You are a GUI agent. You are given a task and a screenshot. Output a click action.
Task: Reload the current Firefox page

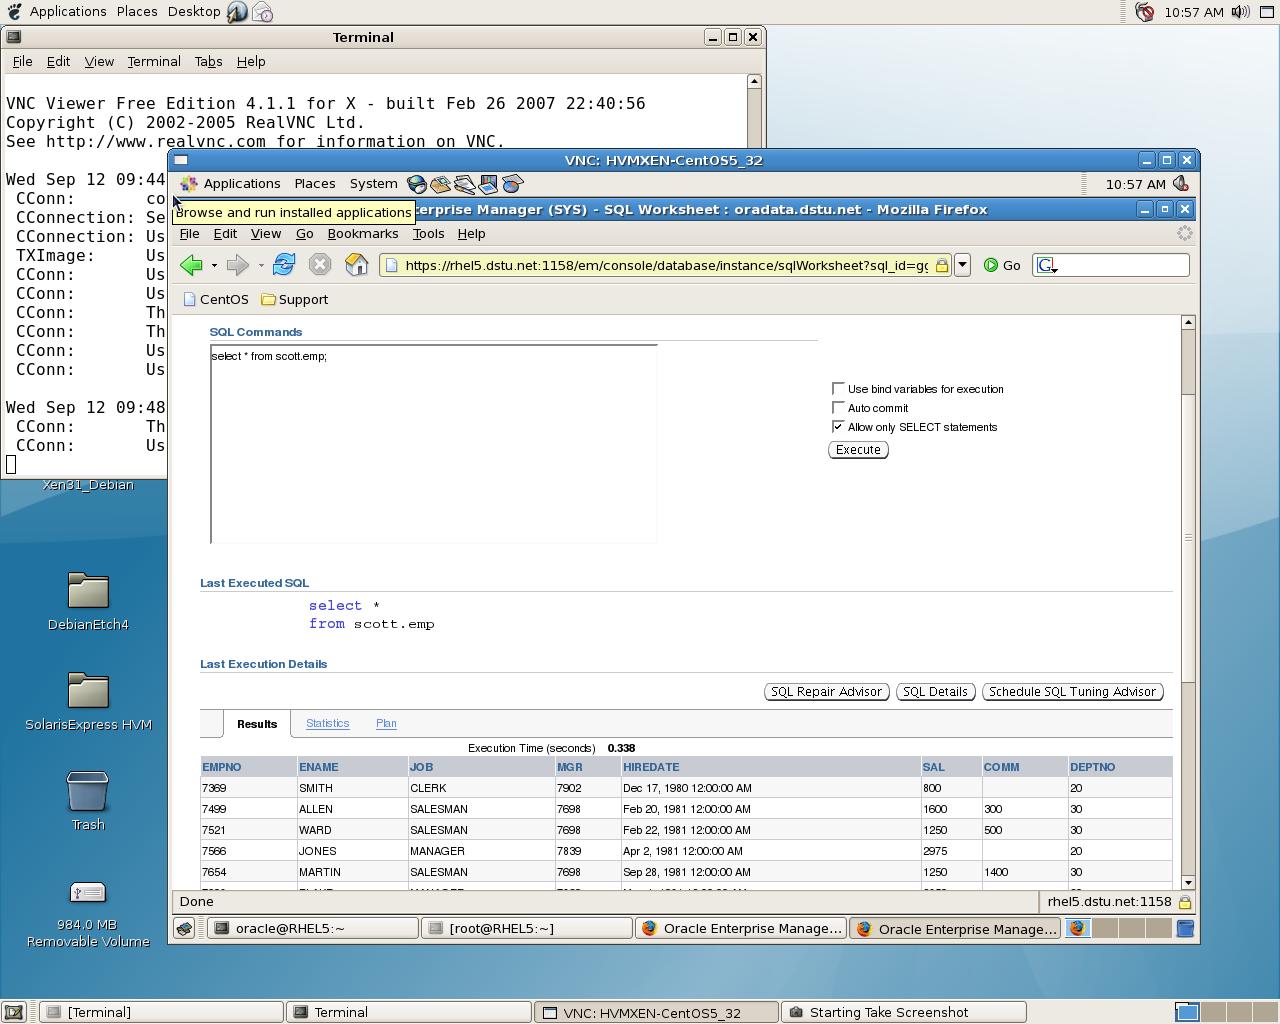[x=284, y=265]
